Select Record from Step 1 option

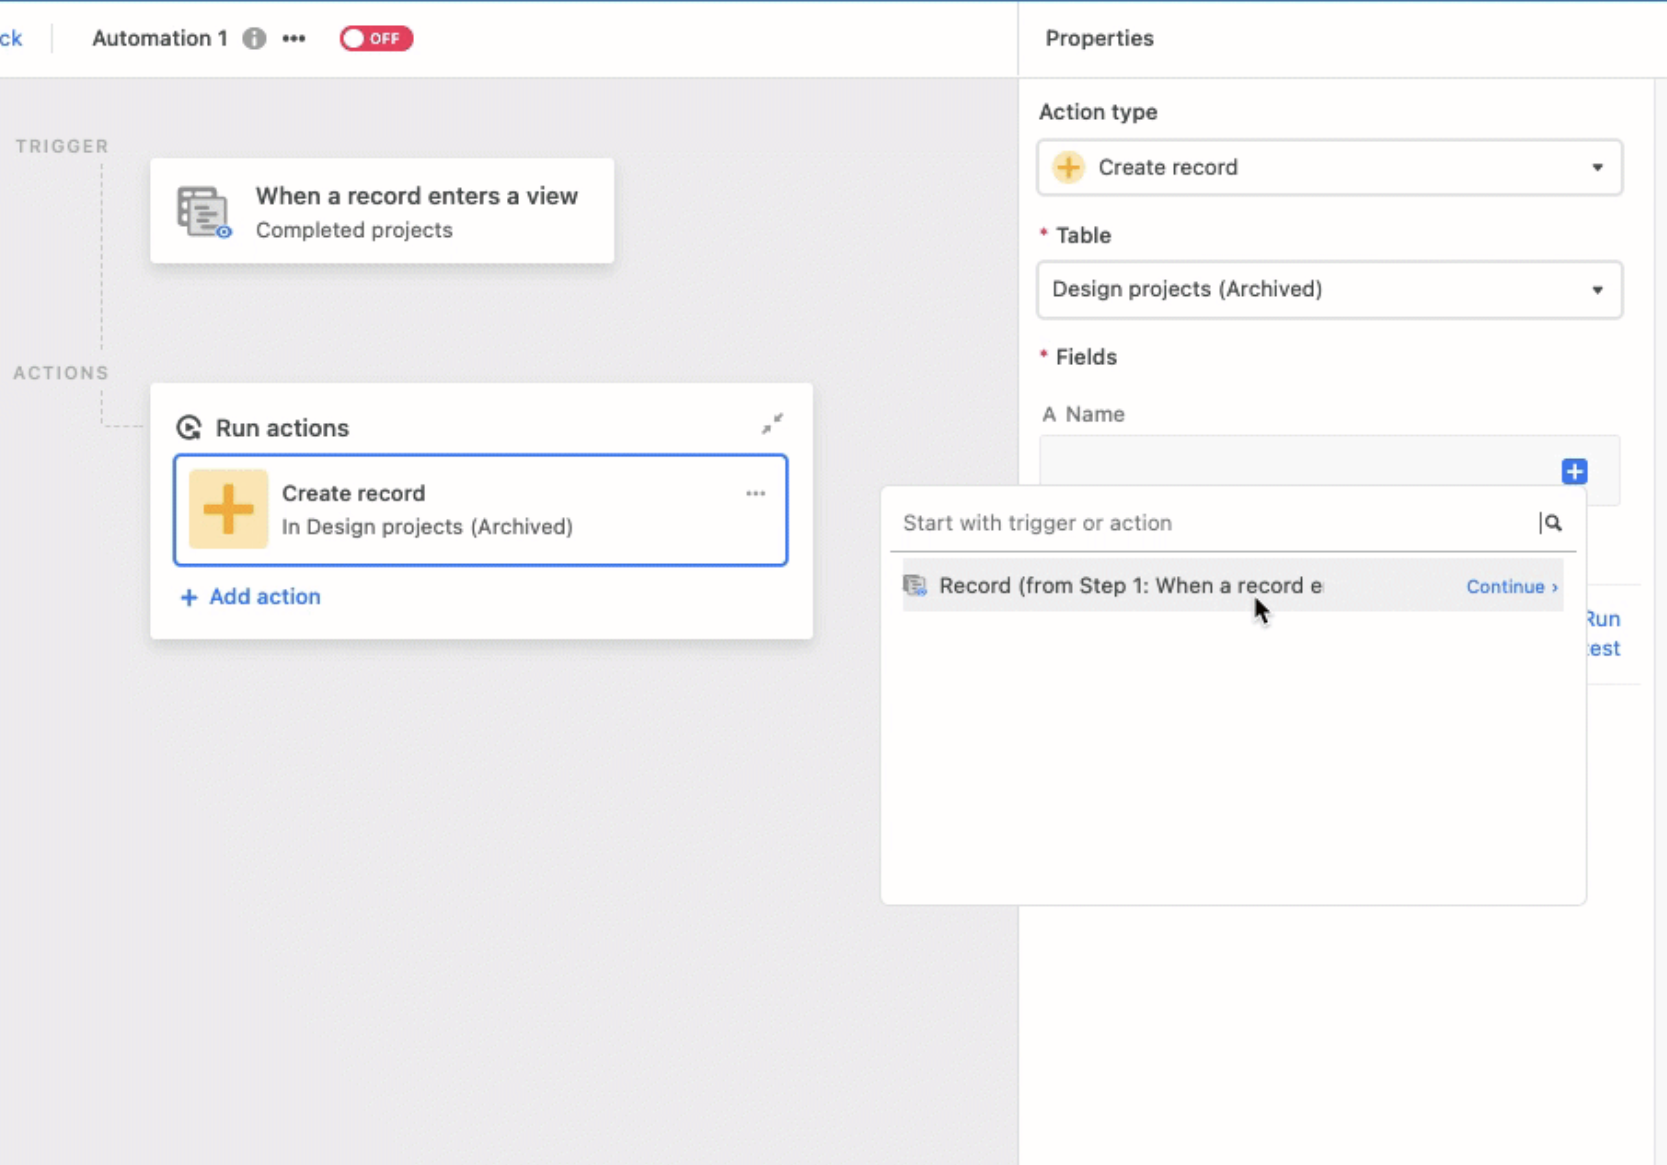click(1130, 586)
